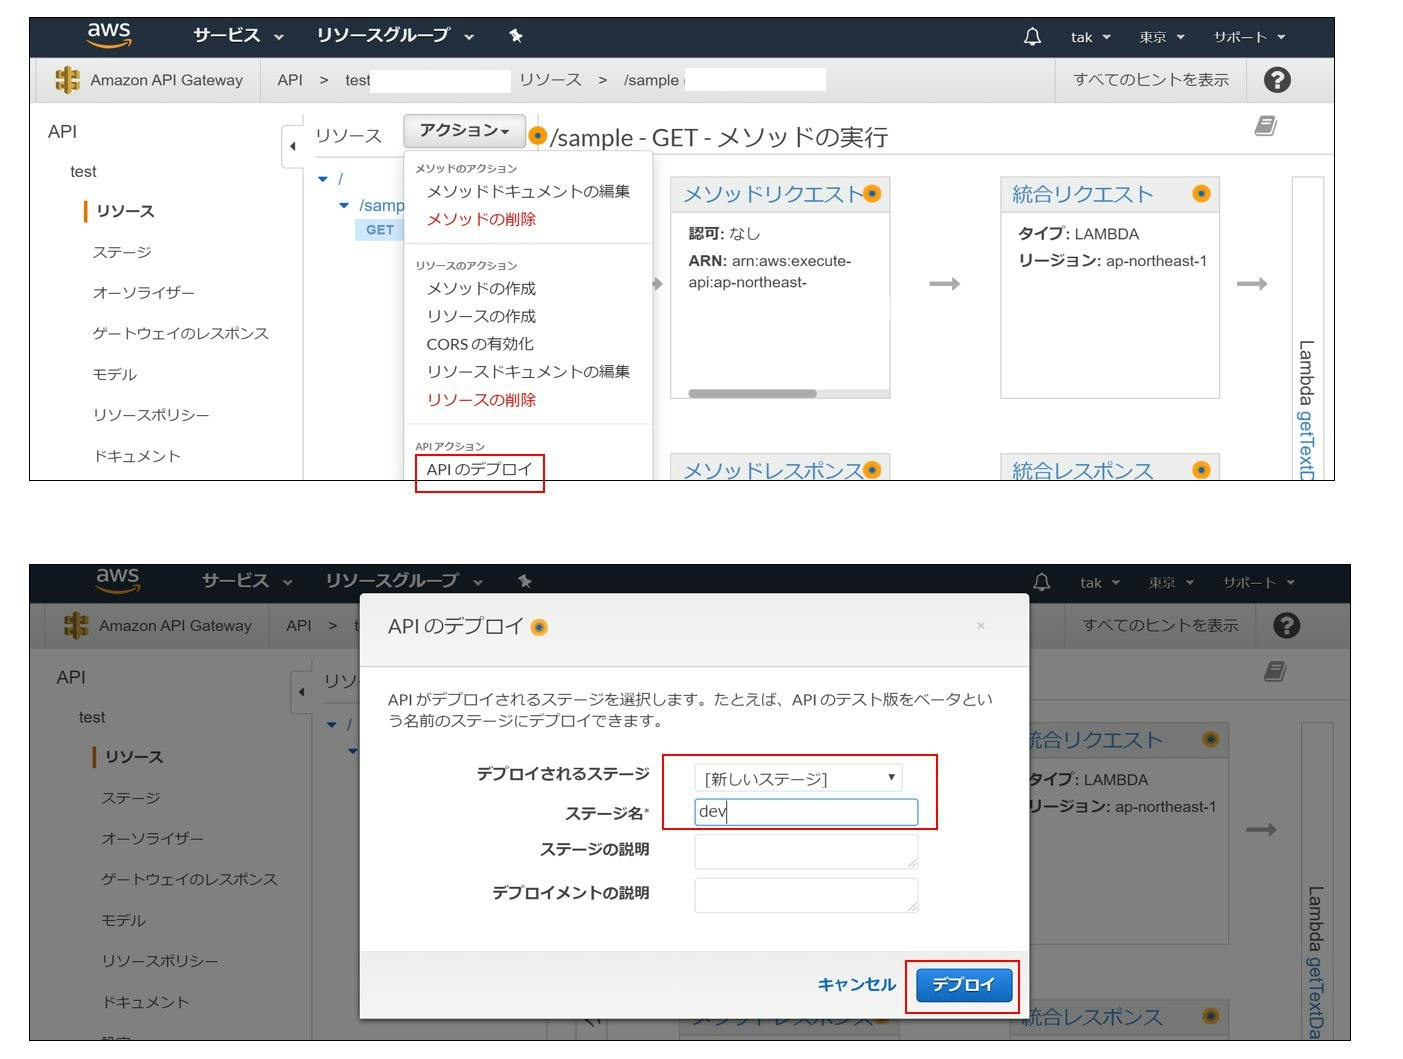The width and height of the screenshot is (1403, 1059).
Task: Open the 統合リクエスト link in the upper screenshot
Action: 1082,194
